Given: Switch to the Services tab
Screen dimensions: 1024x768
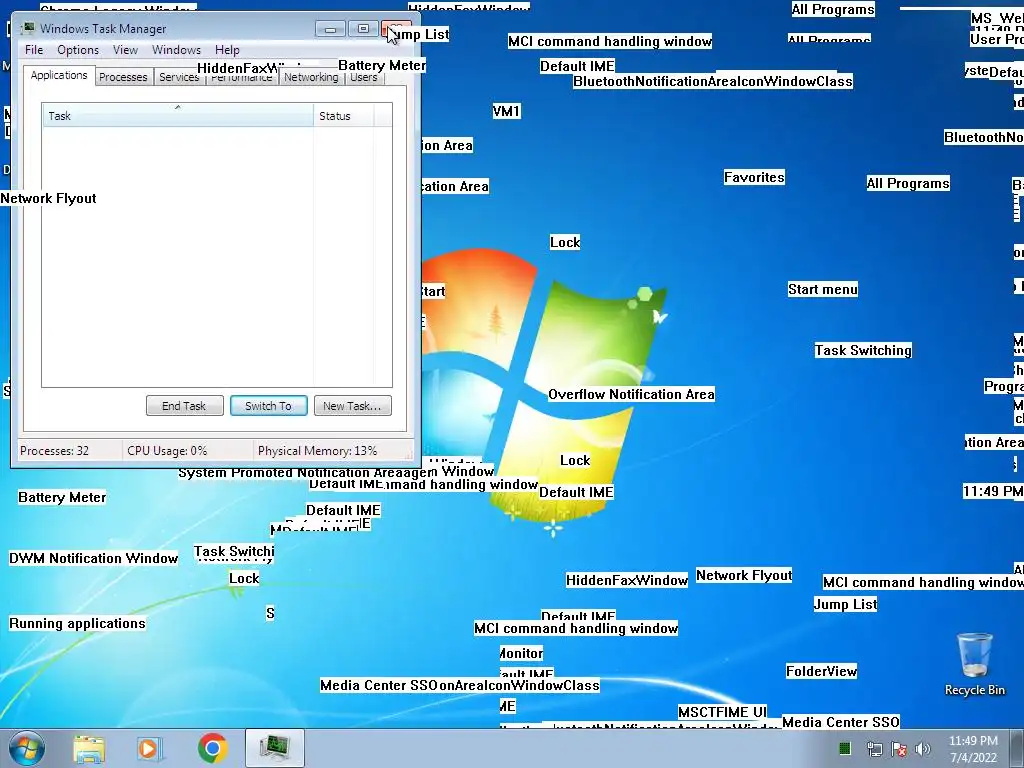Looking at the screenshot, I should coord(179,77).
